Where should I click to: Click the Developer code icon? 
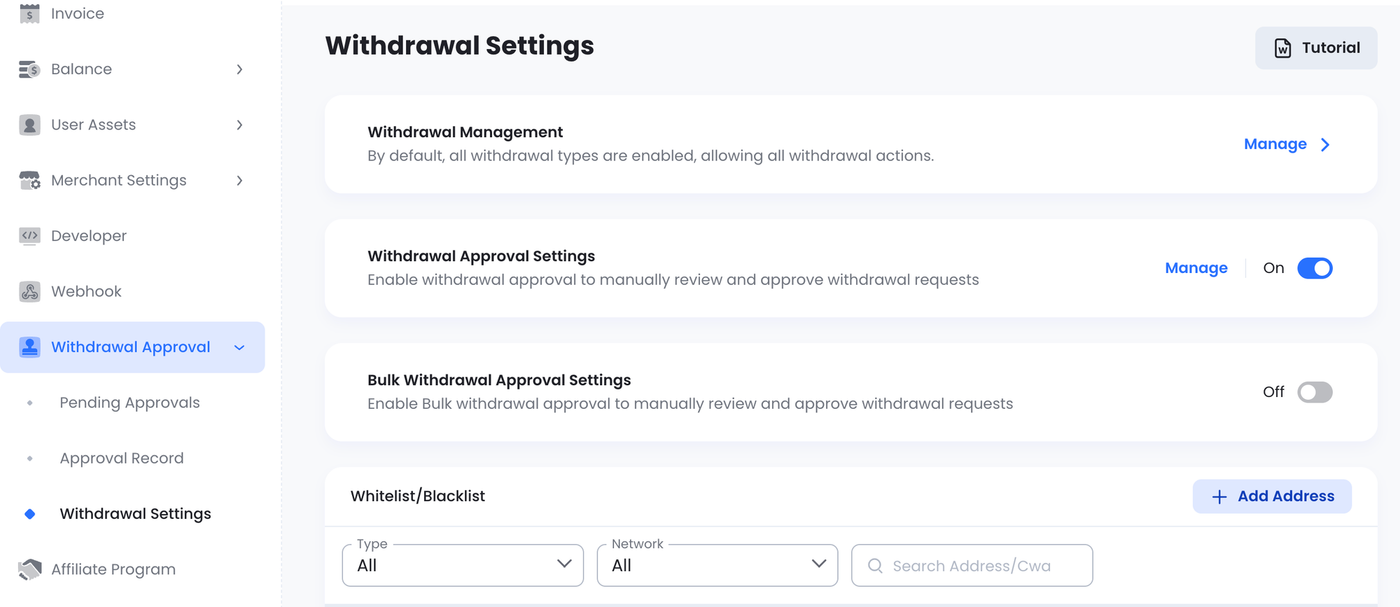[x=30, y=236]
